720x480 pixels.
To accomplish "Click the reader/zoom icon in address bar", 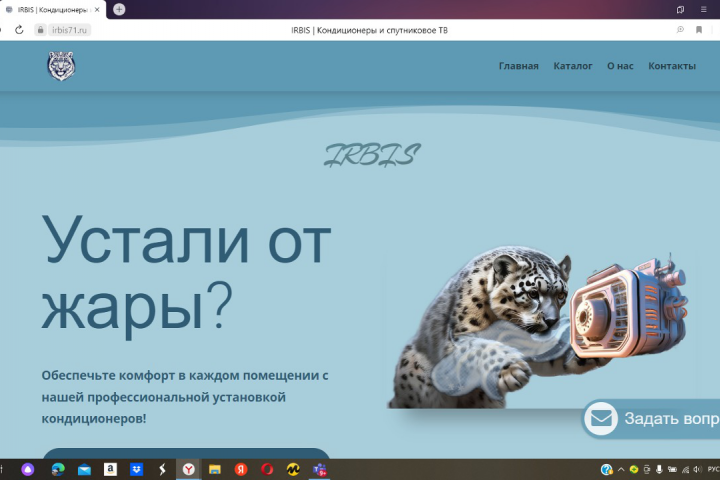I will pos(680,30).
